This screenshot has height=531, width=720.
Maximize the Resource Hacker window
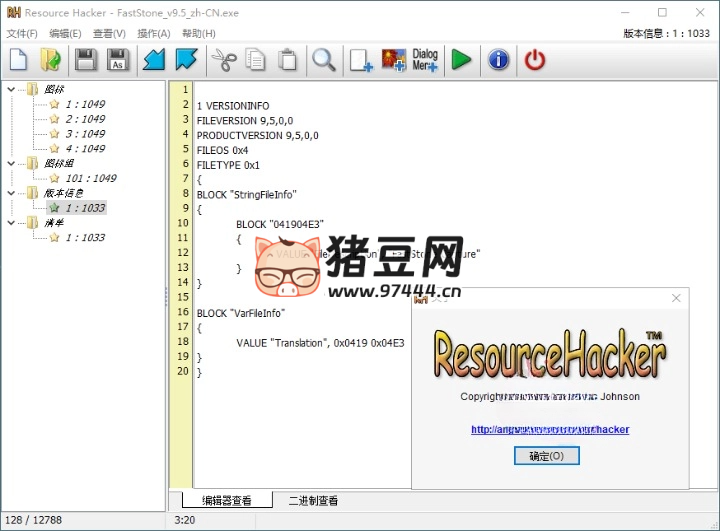pos(662,13)
